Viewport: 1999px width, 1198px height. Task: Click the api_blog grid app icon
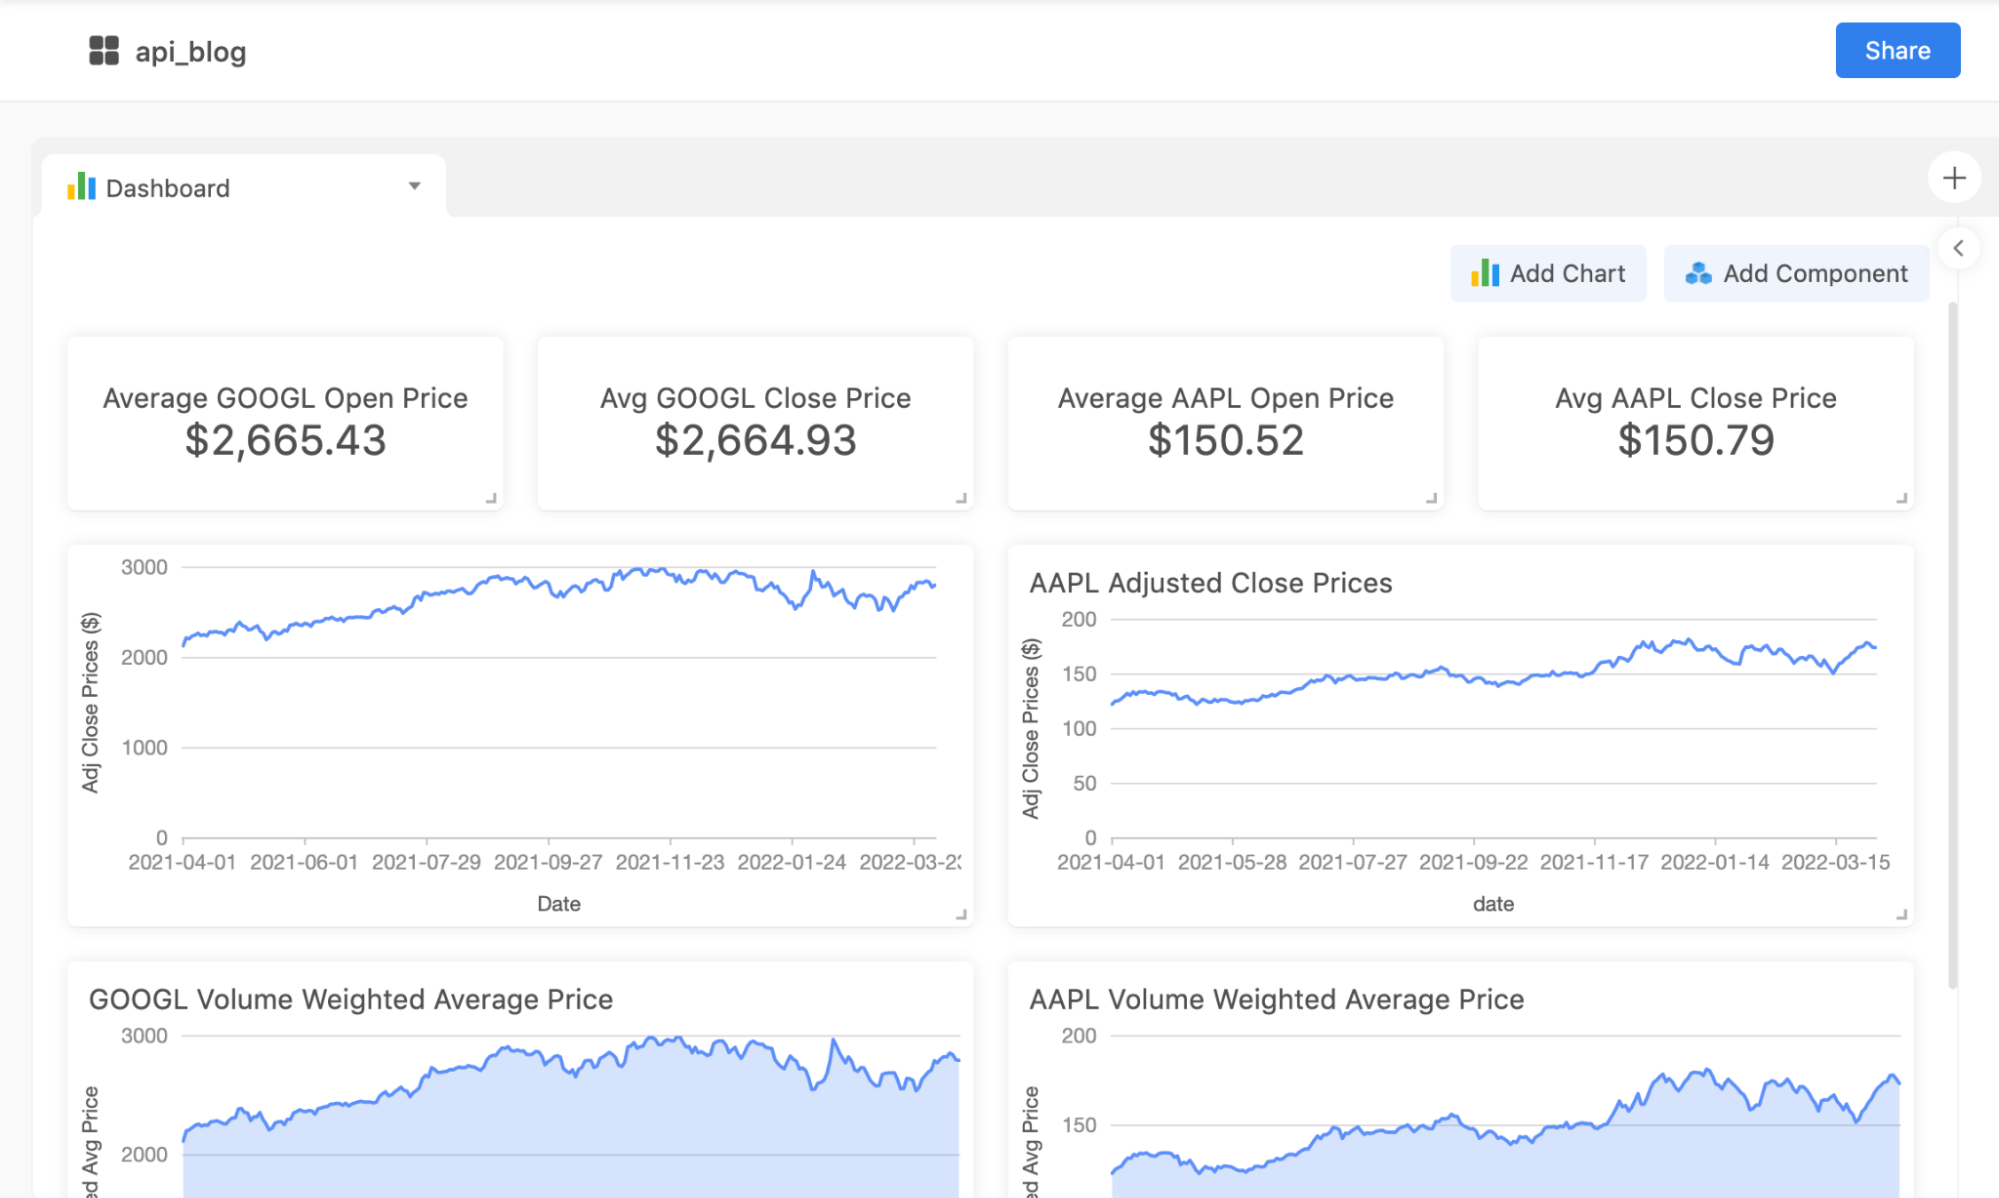coord(103,51)
